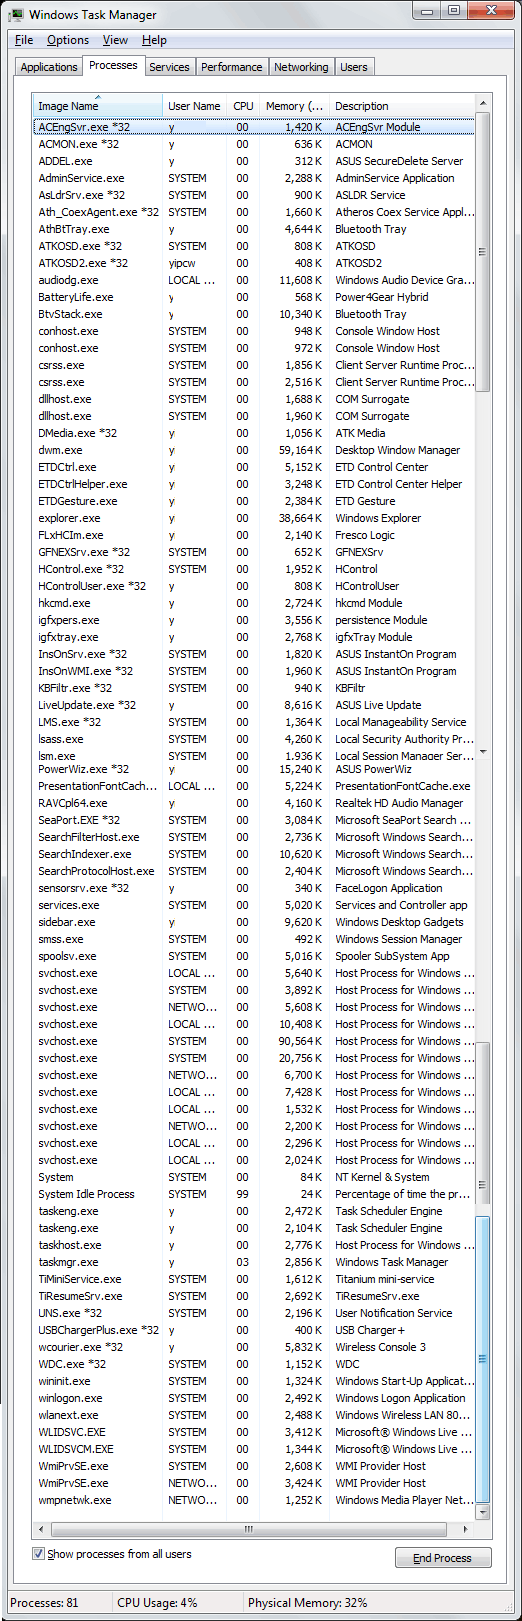Select the AthBtTray.exe process
Screen dimensions: 522x1621
(x=254, y=229)
